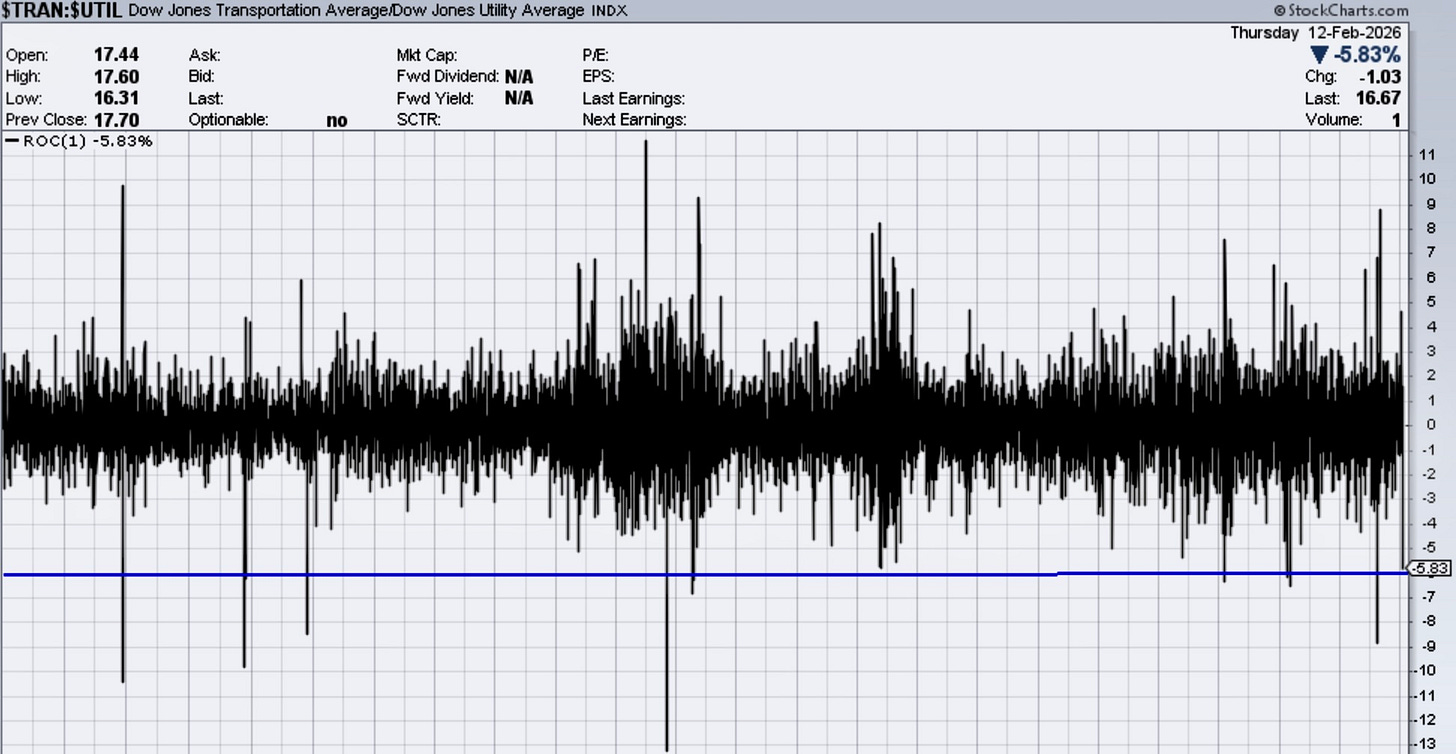This screenshot has width=1456, height=754.
Task: Click the Optionable value 'no'
Action: click(337, 120)
